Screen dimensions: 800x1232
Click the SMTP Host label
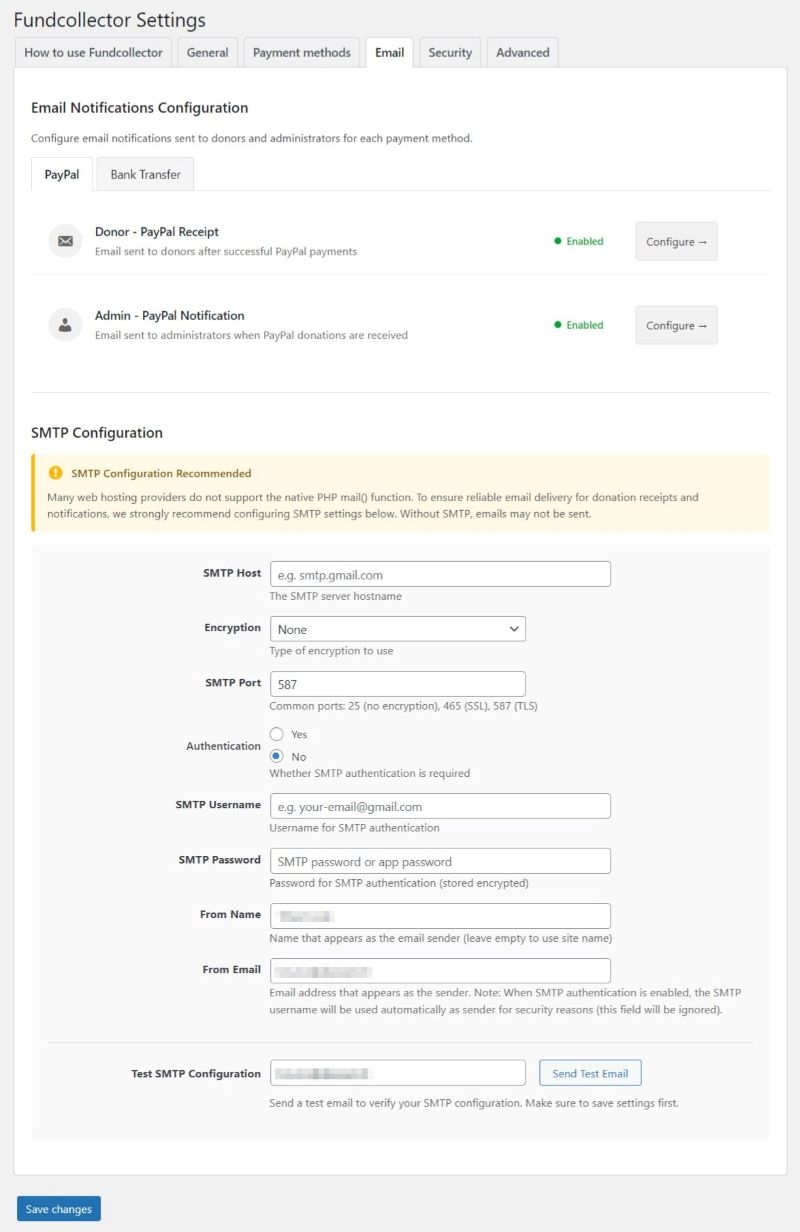coord(232,573)
